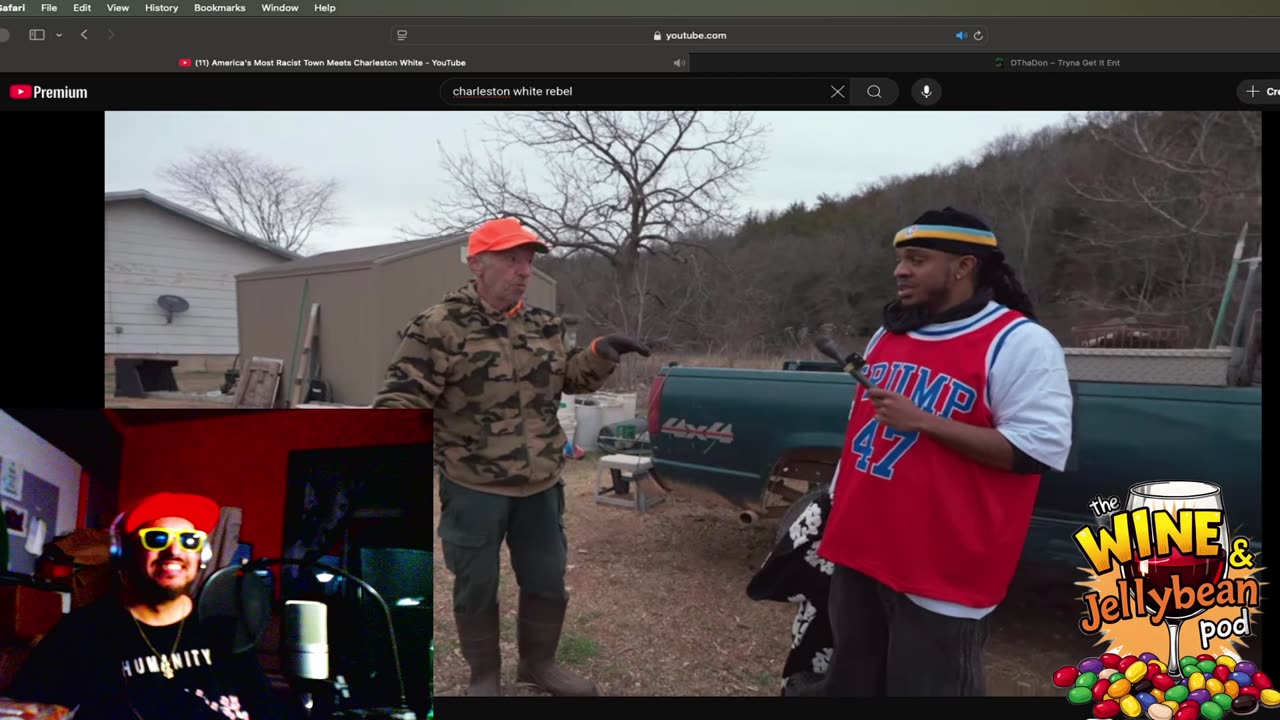This screenshot has width=1280, height=720.
Task: Mute audio from the address bar speaker
Action: [x=961, y=35]
